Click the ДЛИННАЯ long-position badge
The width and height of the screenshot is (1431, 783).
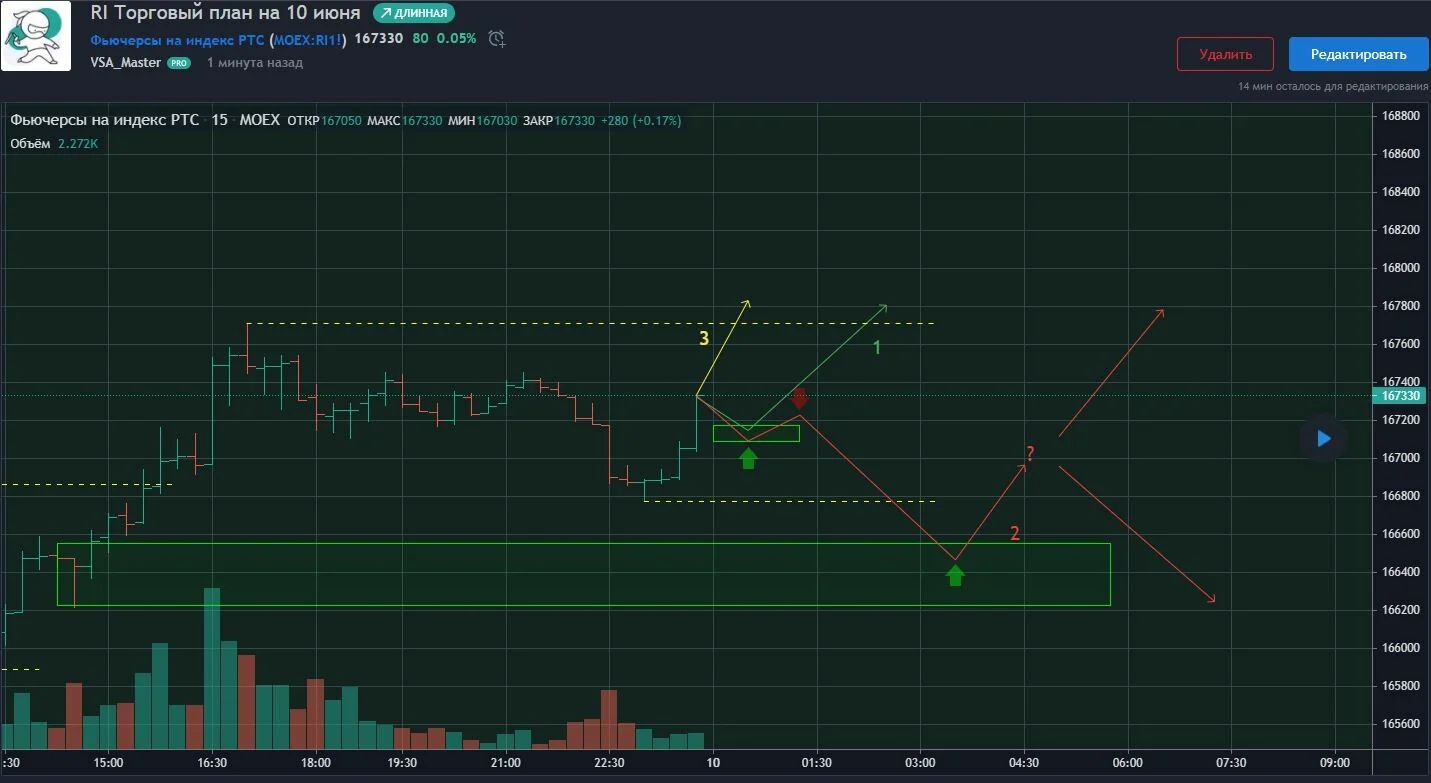[x=413, y=13]
